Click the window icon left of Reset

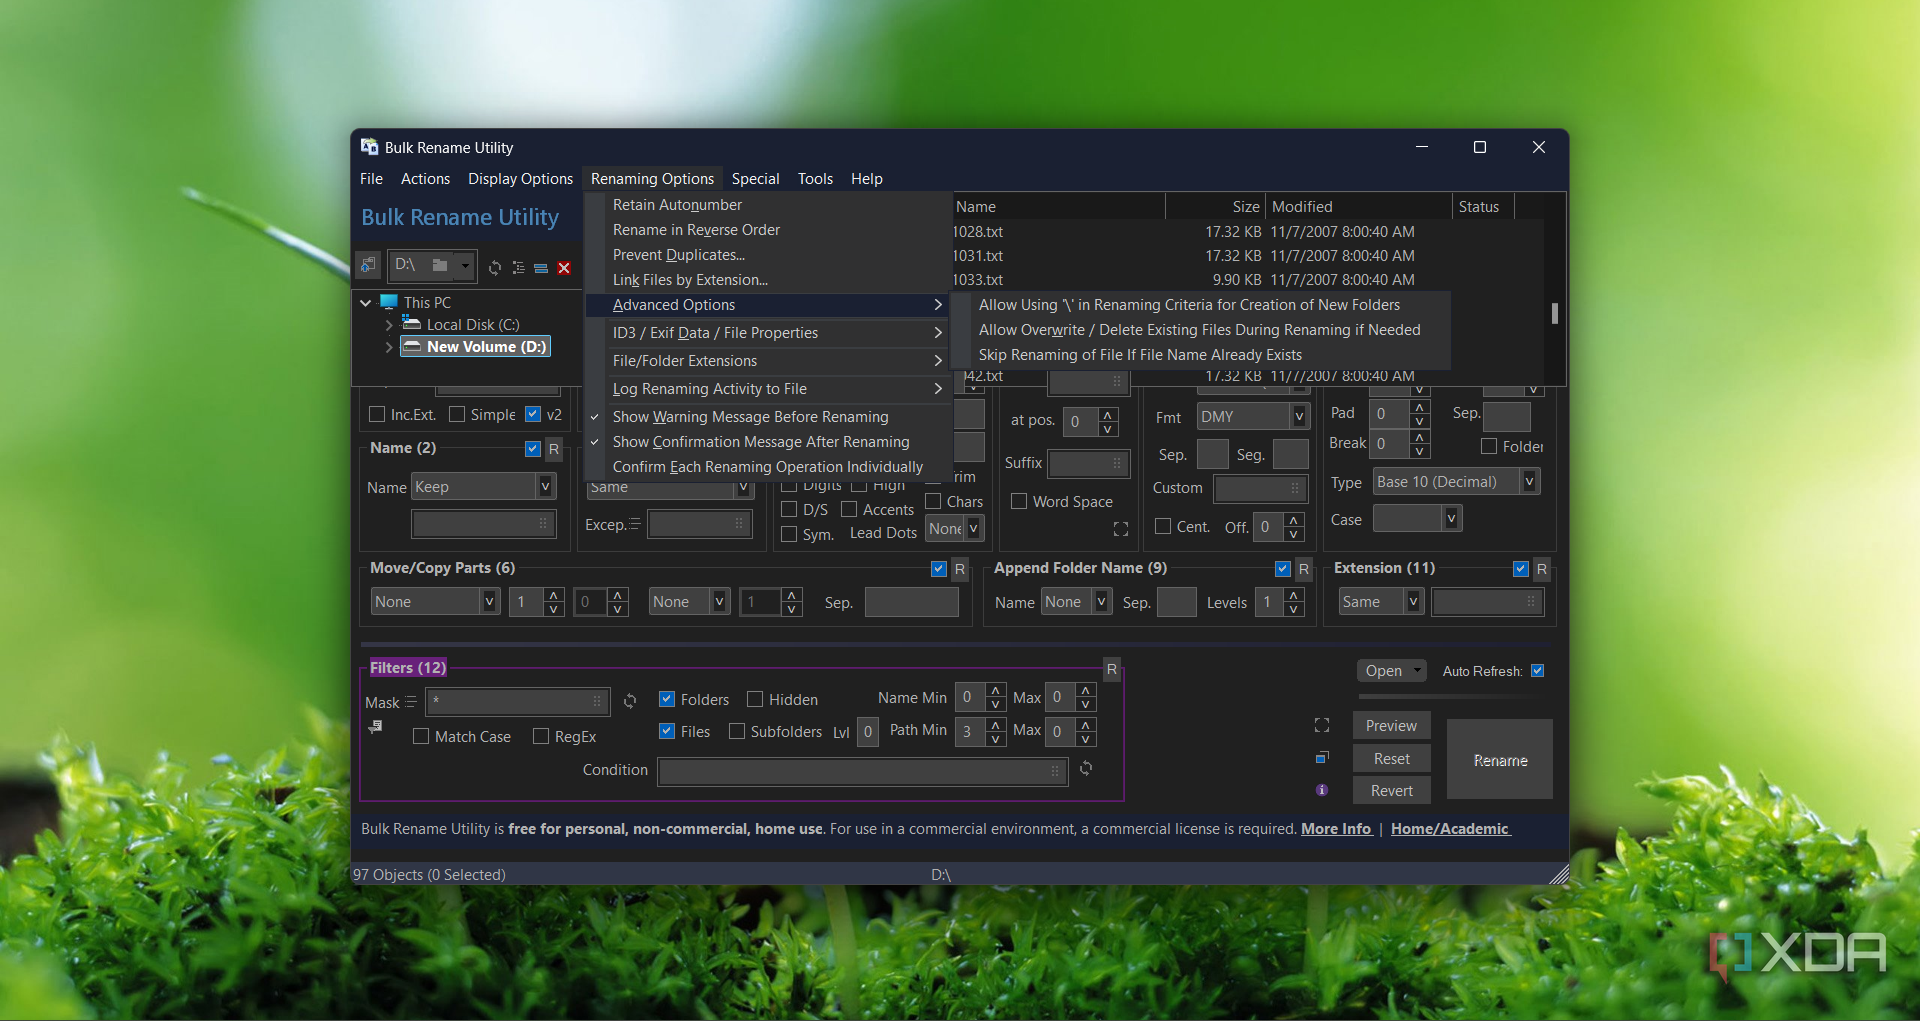[1322, 757]
